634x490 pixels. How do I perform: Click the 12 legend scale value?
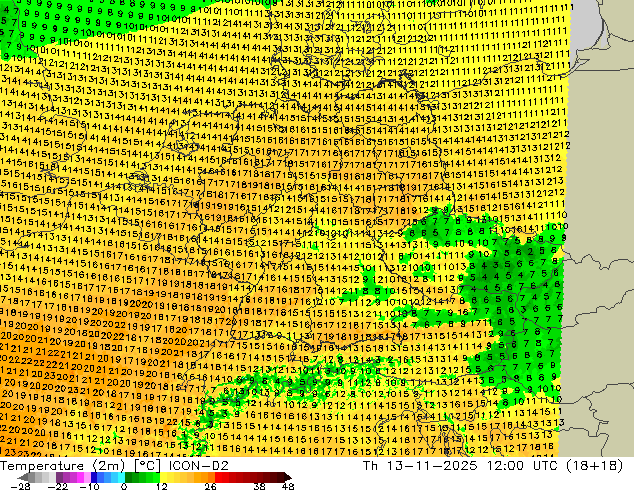tap(162, 486)
